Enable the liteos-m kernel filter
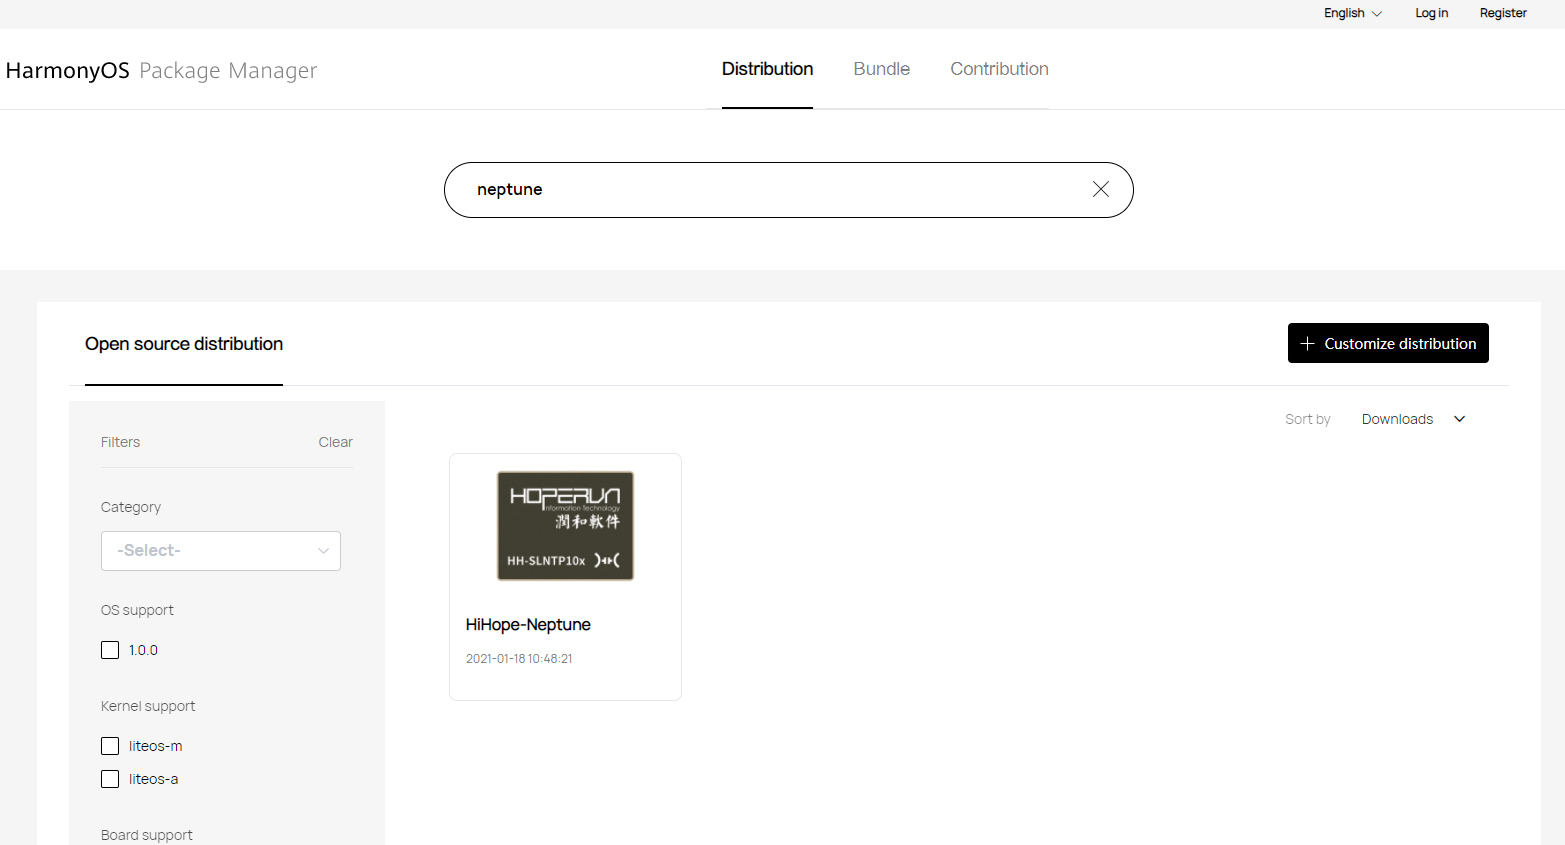Screen dimensions: 1565x845 coord(110,746)
